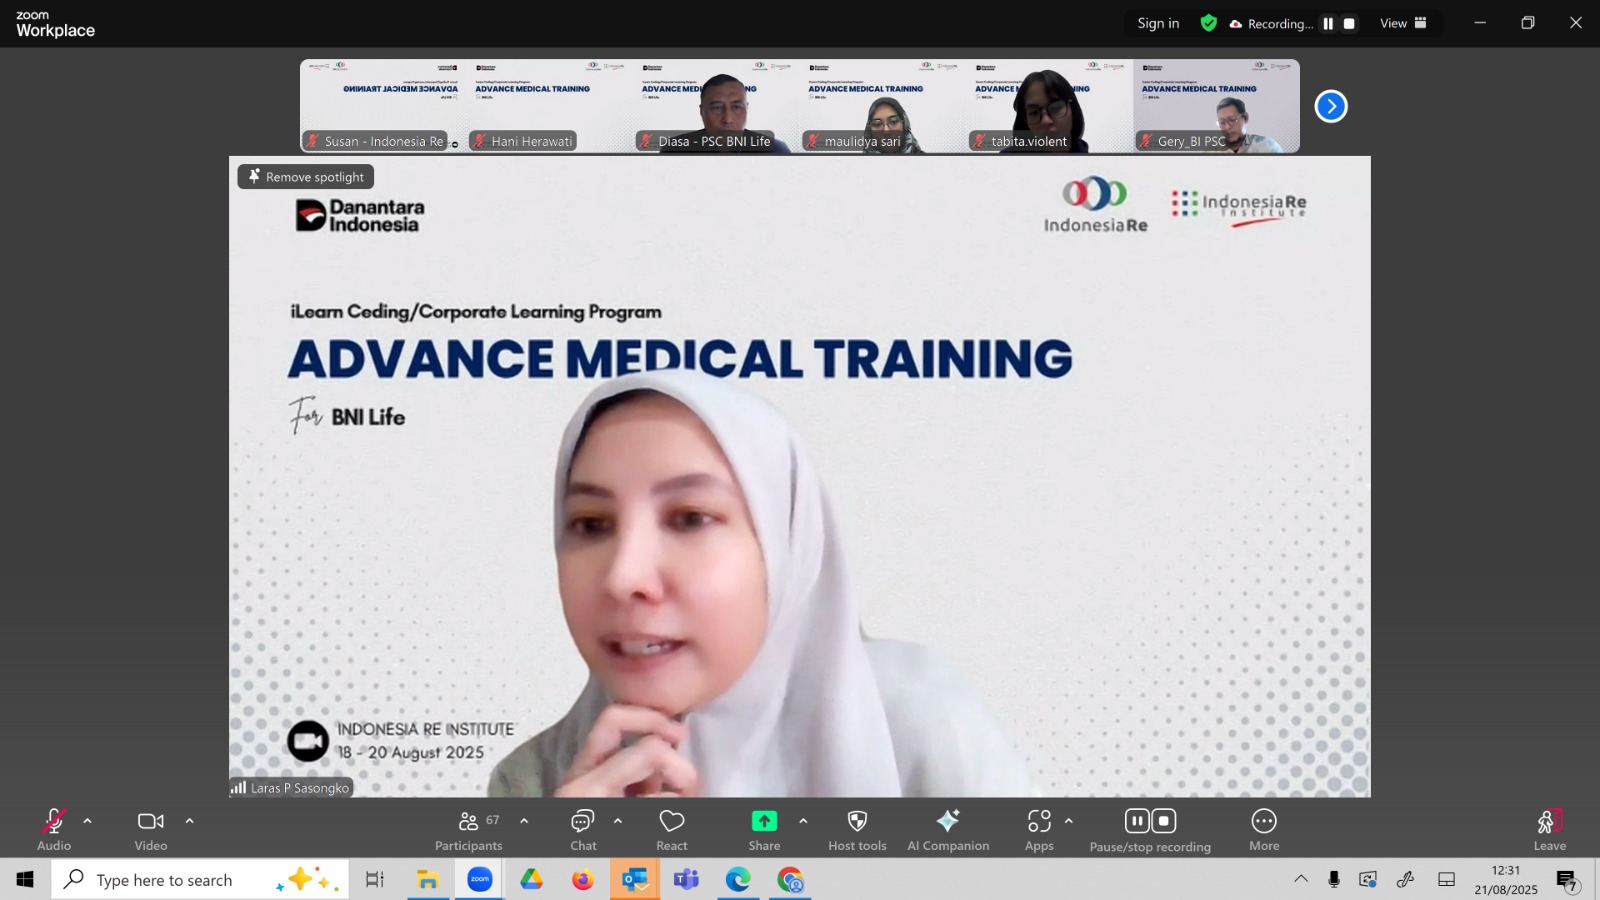Expand video options arrow next to Video

[189, 821]
